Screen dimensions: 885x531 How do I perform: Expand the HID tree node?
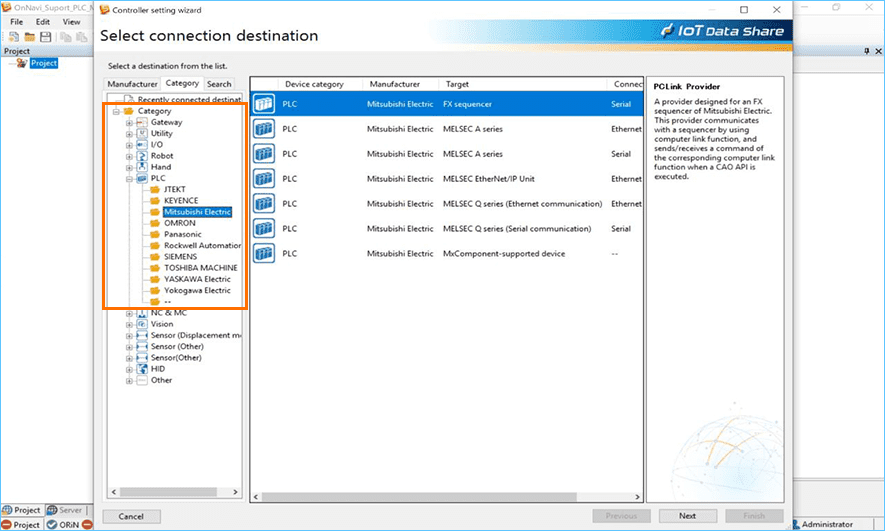[x=129, y=370]
